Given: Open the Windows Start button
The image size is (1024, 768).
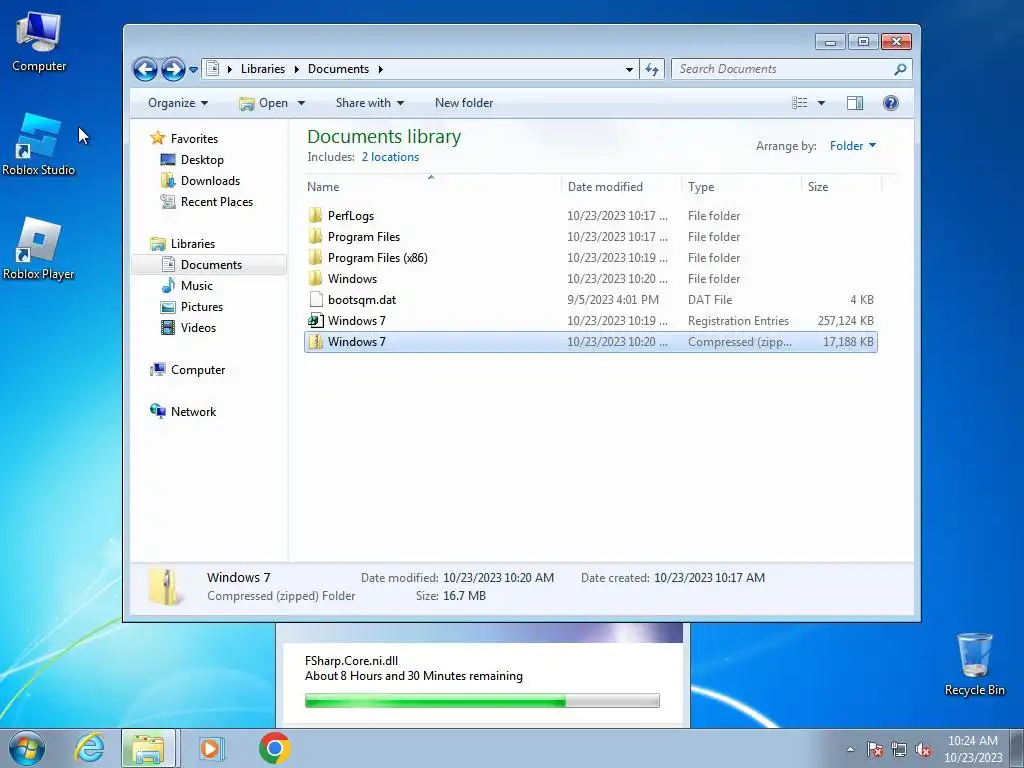Looking at the screenshot, I should (27, 748).
